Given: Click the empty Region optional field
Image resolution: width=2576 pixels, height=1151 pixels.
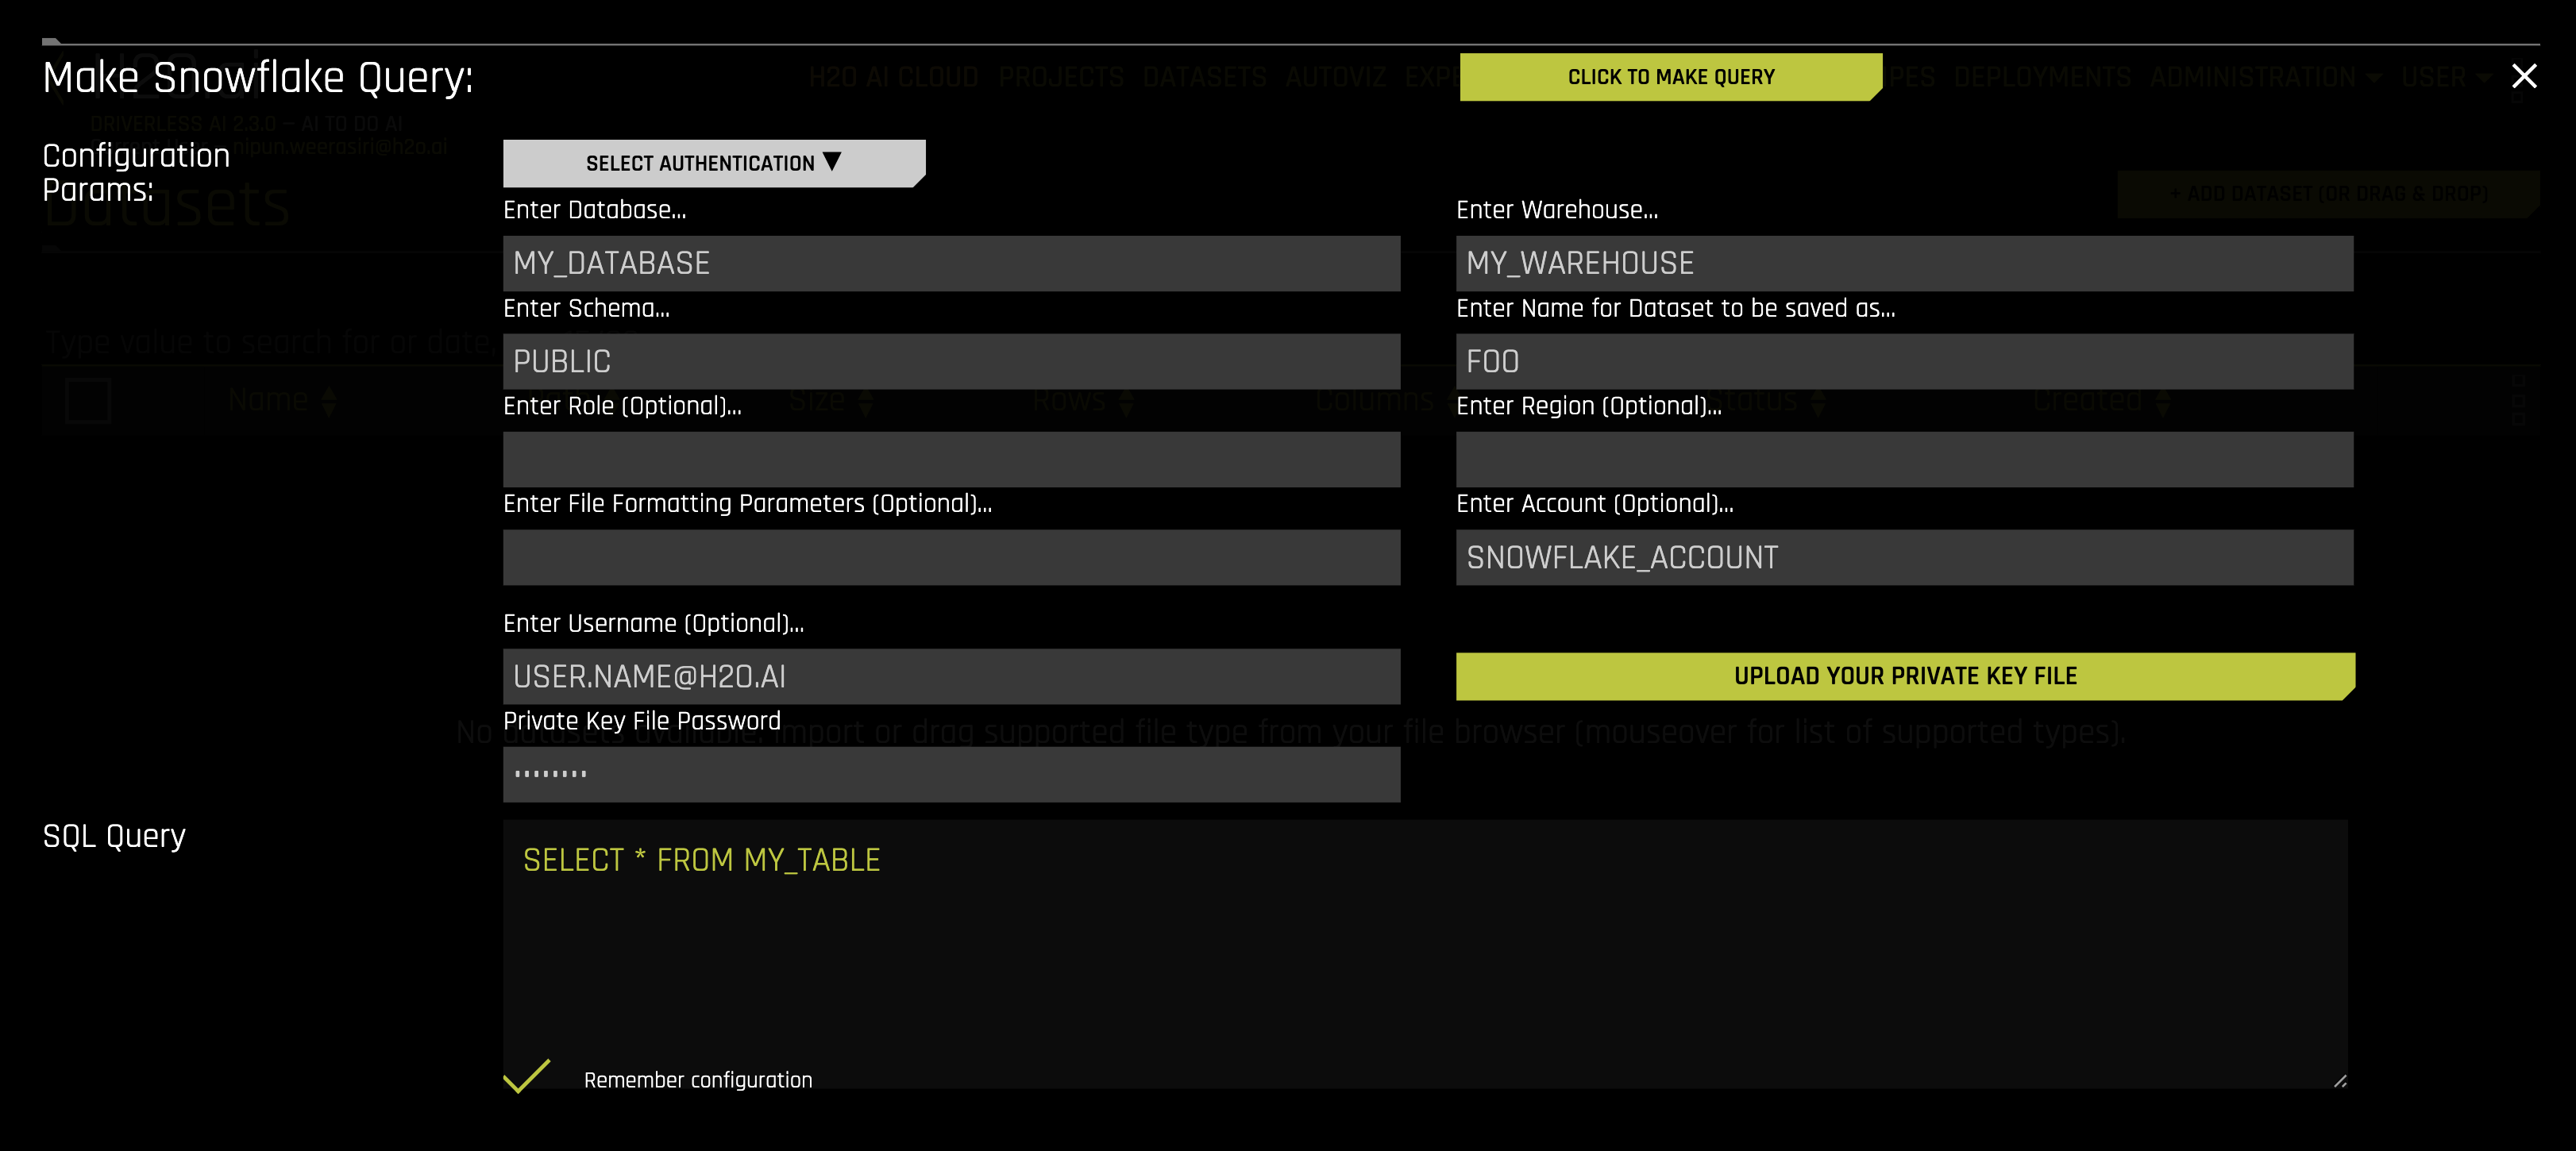Looking at the screenshot, I should click(1903, 459).
